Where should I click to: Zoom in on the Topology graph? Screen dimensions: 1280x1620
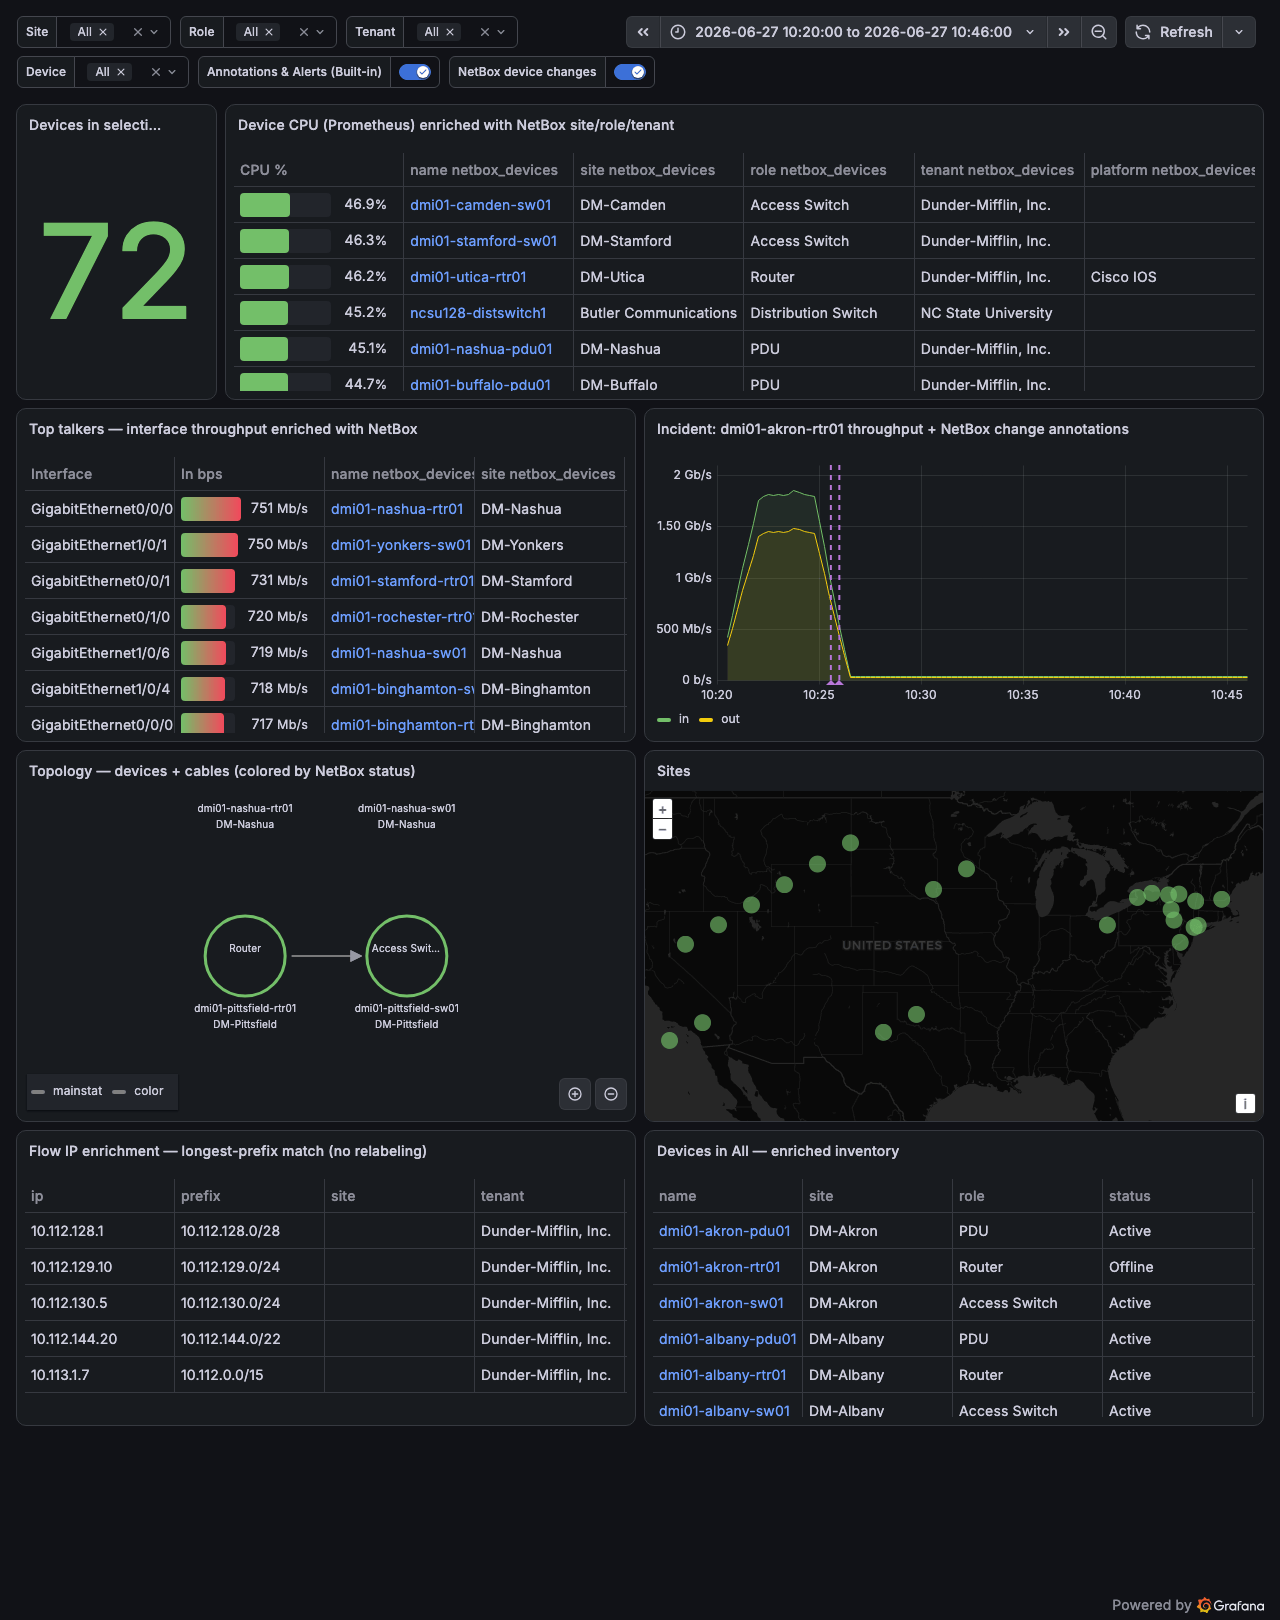tap(575, 1094)
